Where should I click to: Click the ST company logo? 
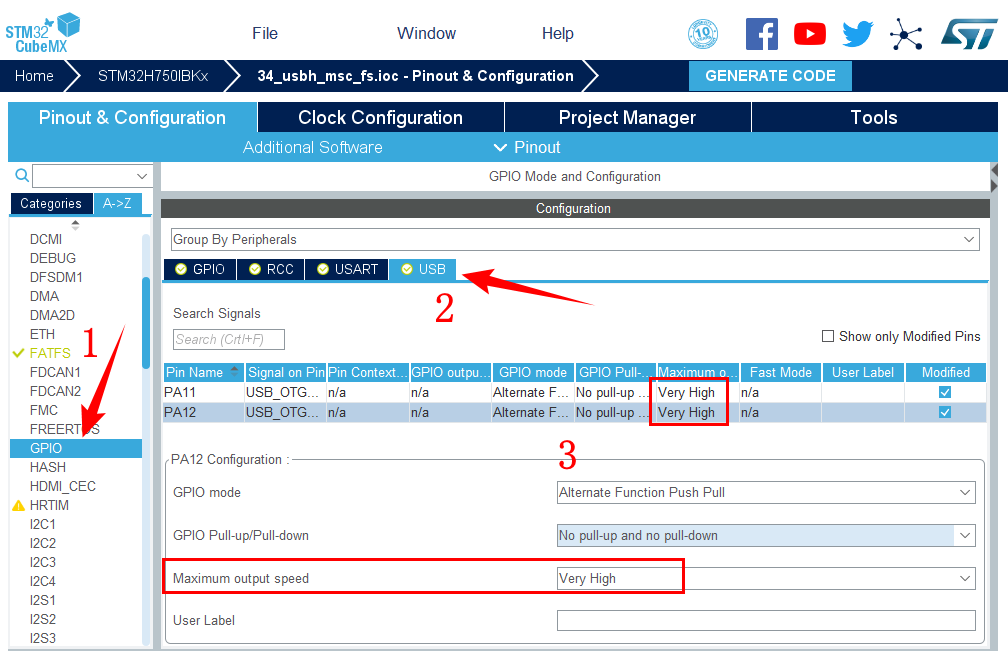[968, 34]
